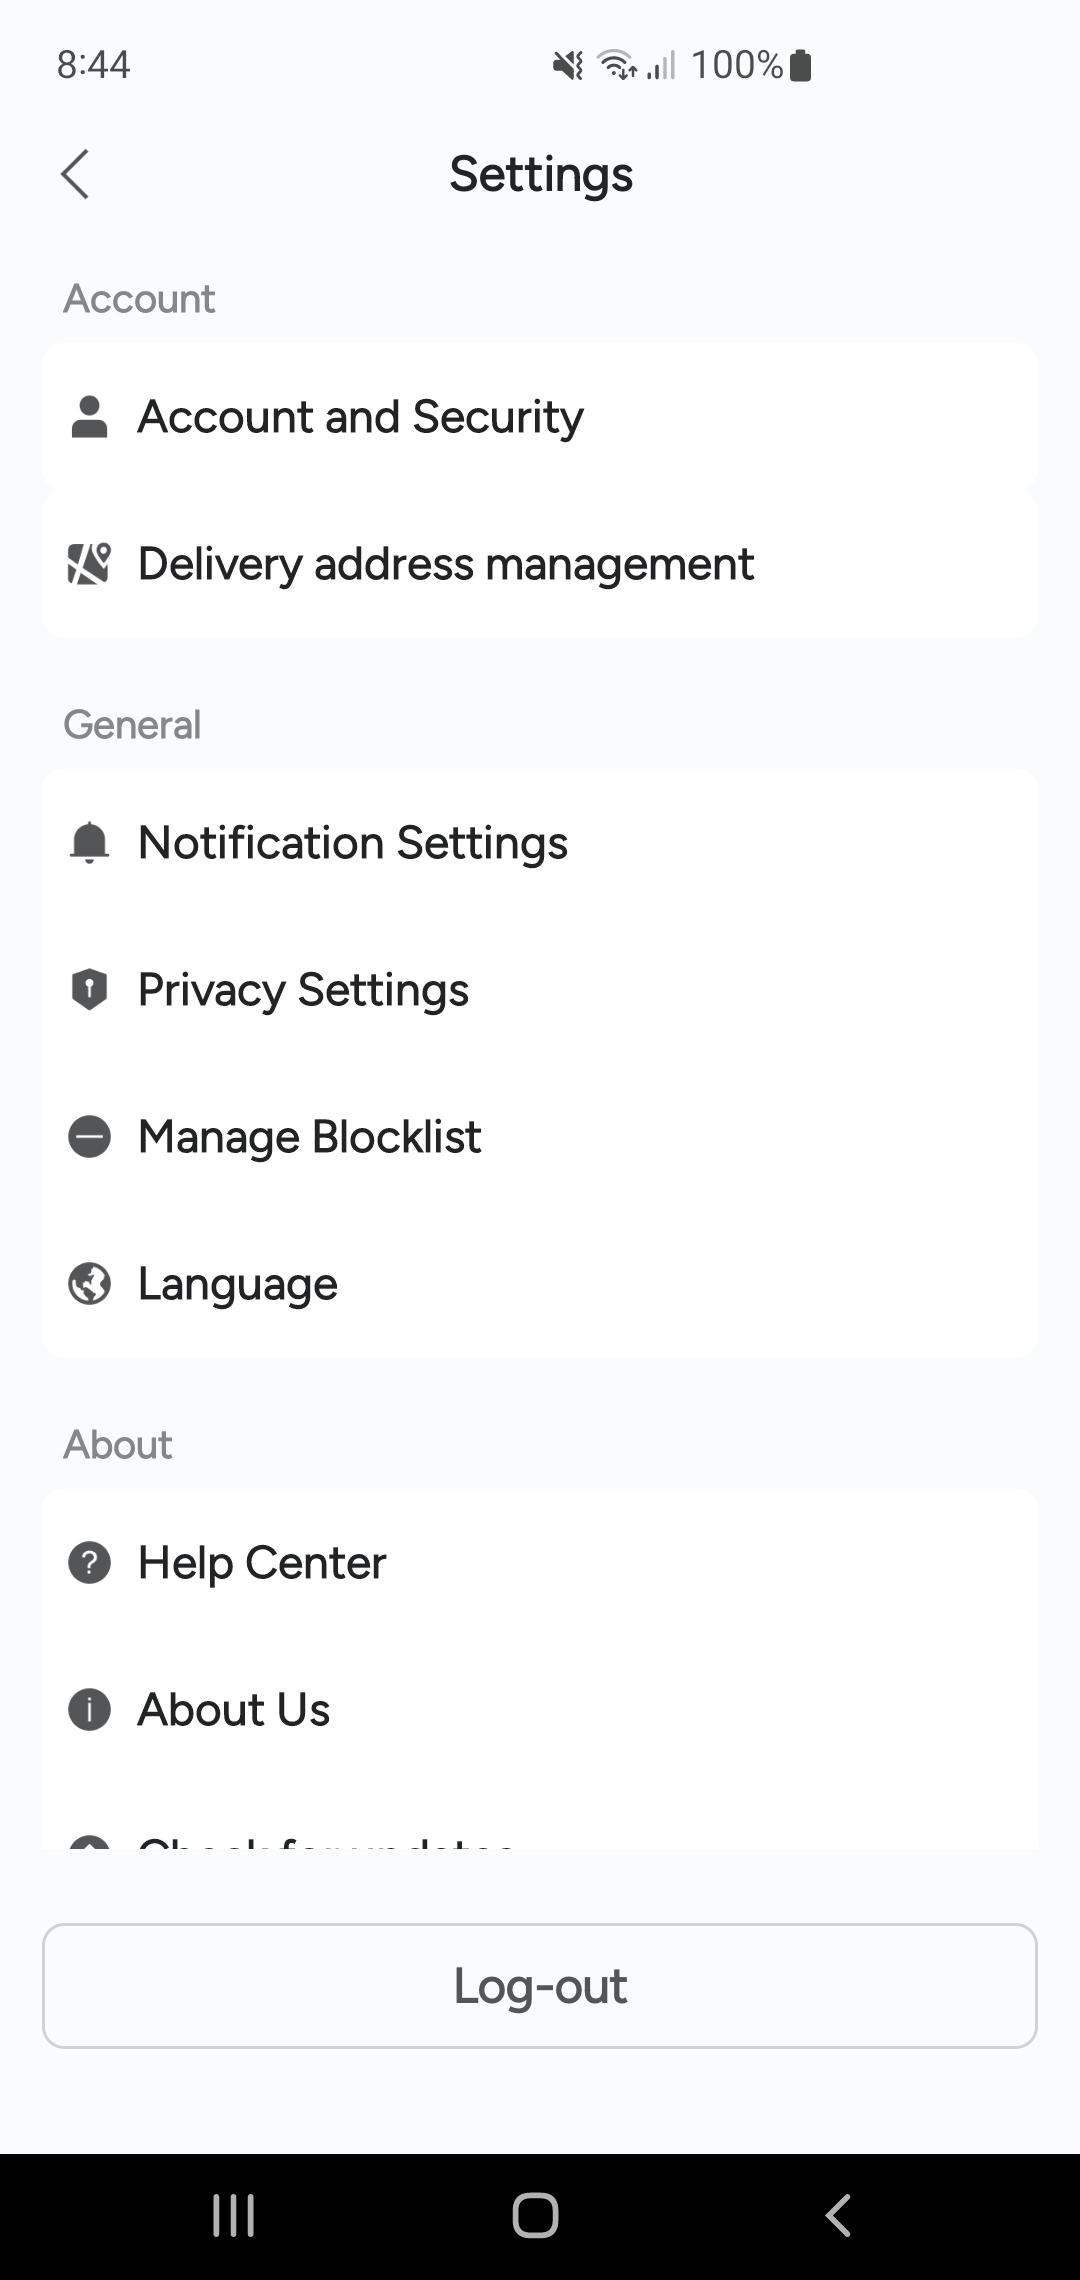1080x2280 pixels.
Task: Tap the minus-circle Blocklist icon
Action: [x=89, y=1137]
